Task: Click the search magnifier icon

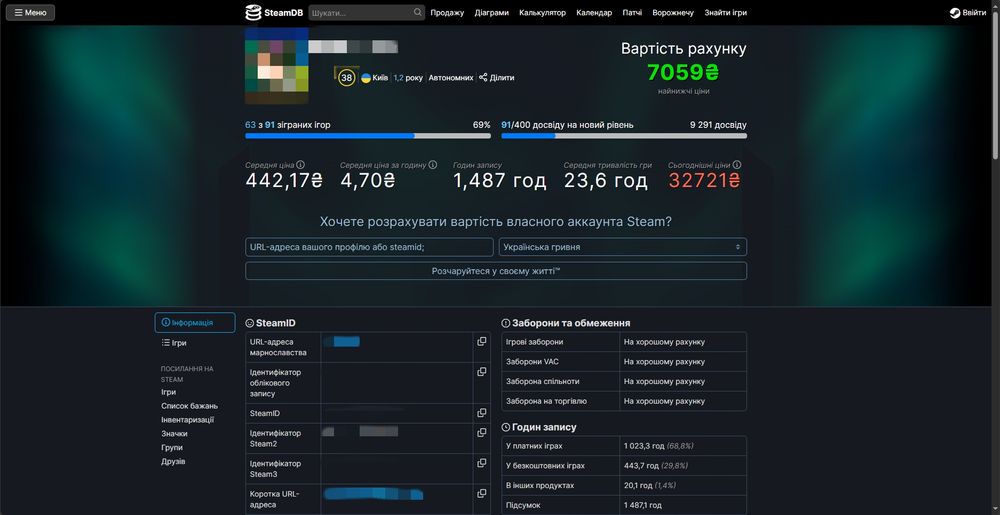Action: [x=418, y=13]
